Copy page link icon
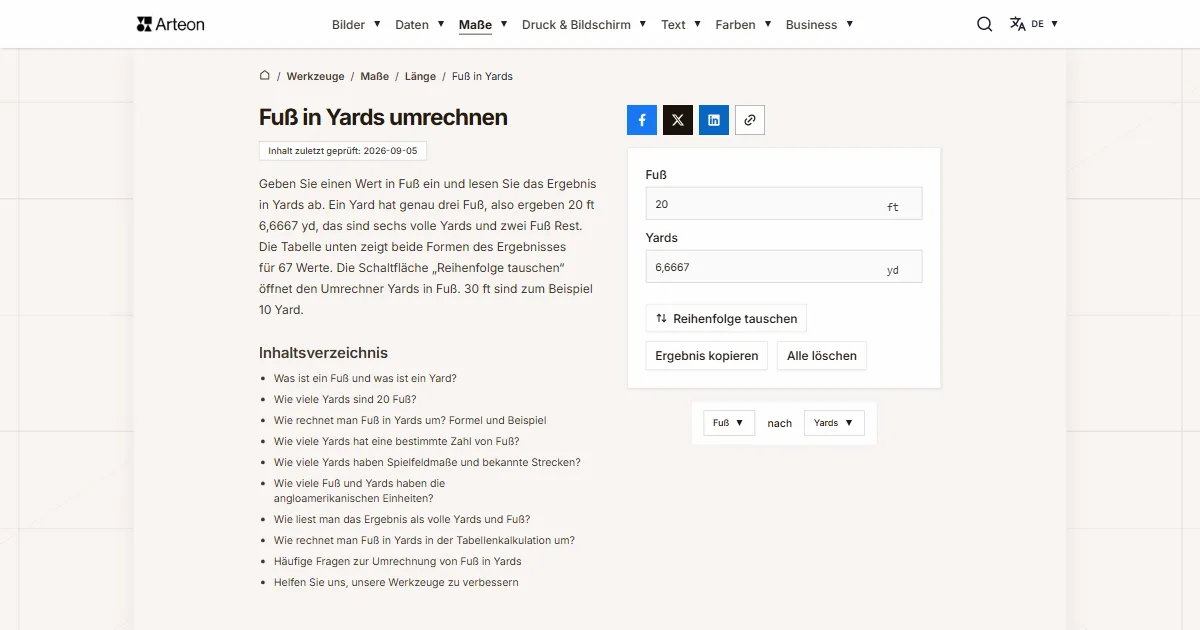1200x630 pixels. pos(750,120)
